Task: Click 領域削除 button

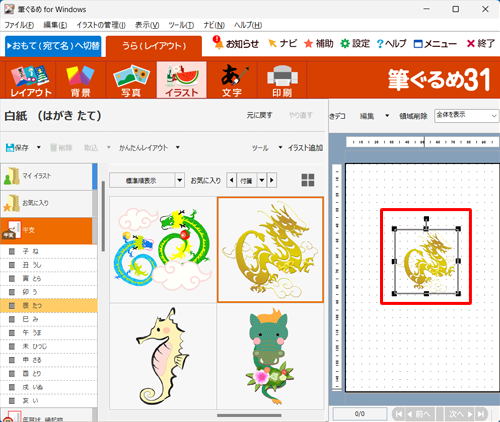Action: pos(413,116)
